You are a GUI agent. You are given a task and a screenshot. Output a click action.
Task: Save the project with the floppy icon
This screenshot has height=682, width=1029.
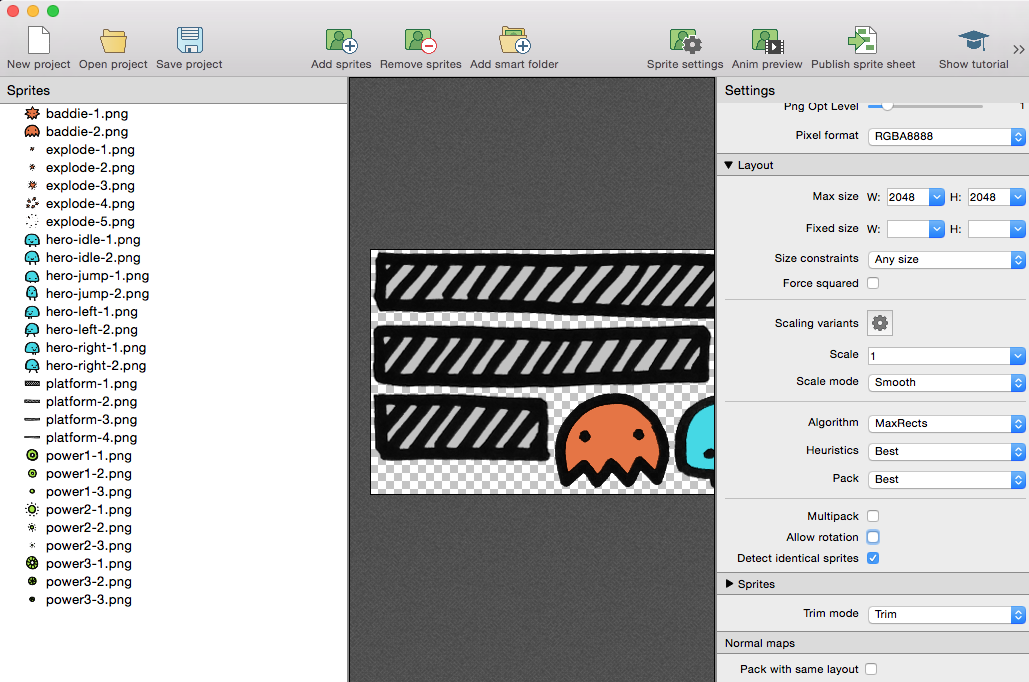click(190, 40)
